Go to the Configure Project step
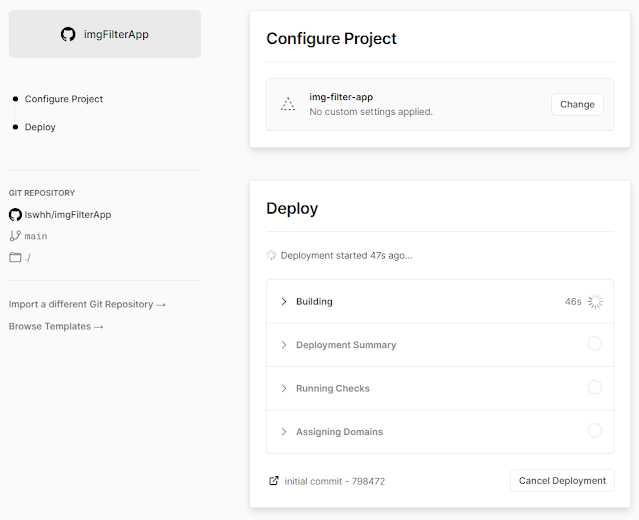The width and height of the screenshot is (639, 520). [64, 99]
